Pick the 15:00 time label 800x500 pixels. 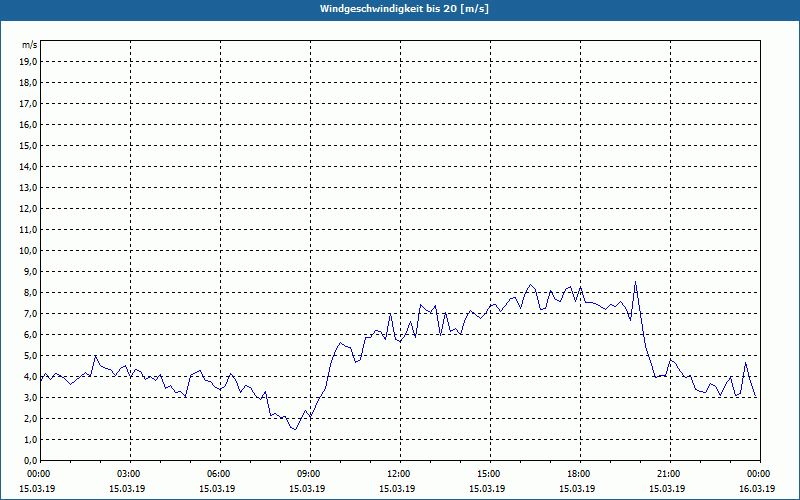point(490,474)
